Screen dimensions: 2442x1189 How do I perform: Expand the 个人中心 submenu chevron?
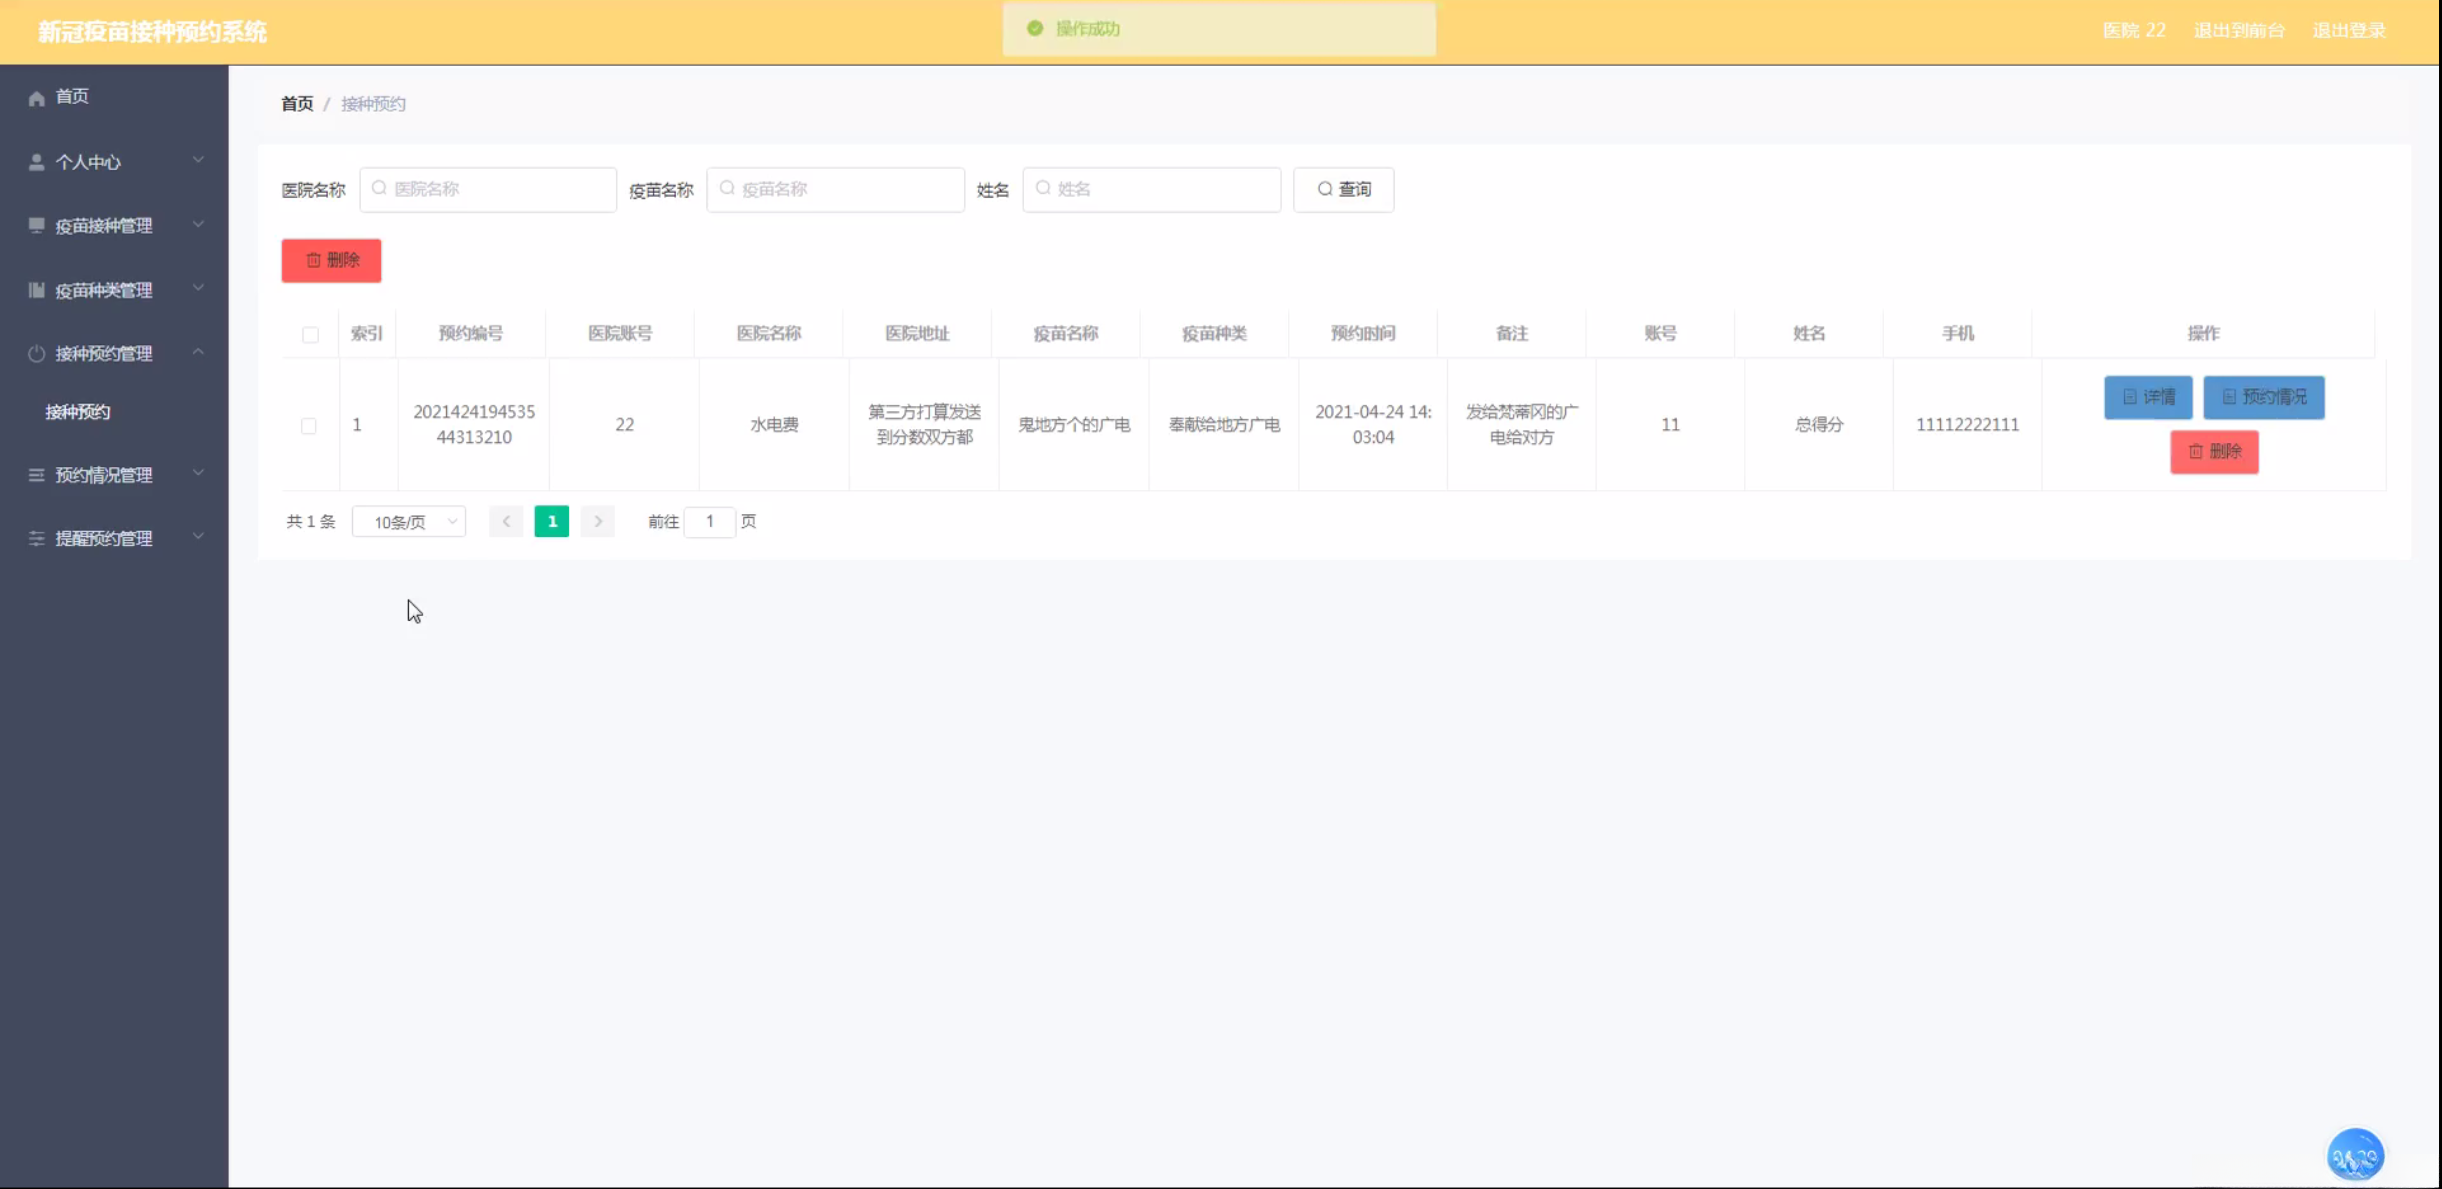[x=198, y=160]
